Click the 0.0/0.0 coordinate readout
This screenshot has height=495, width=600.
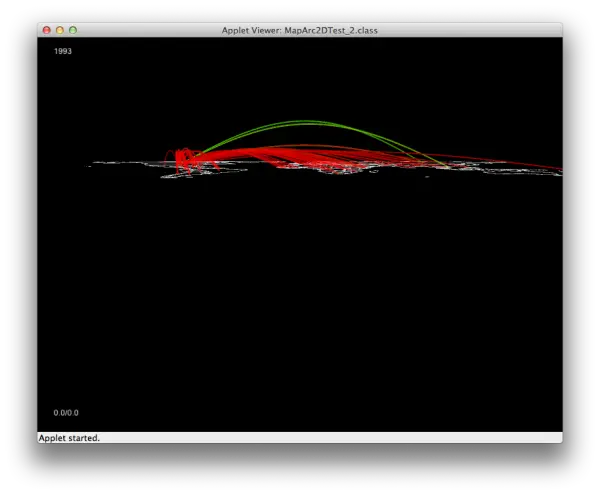(x=66, y=413)
